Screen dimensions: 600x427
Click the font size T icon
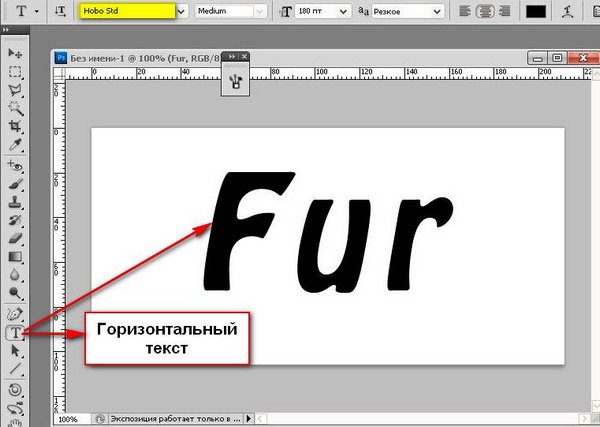click(286, 12)
